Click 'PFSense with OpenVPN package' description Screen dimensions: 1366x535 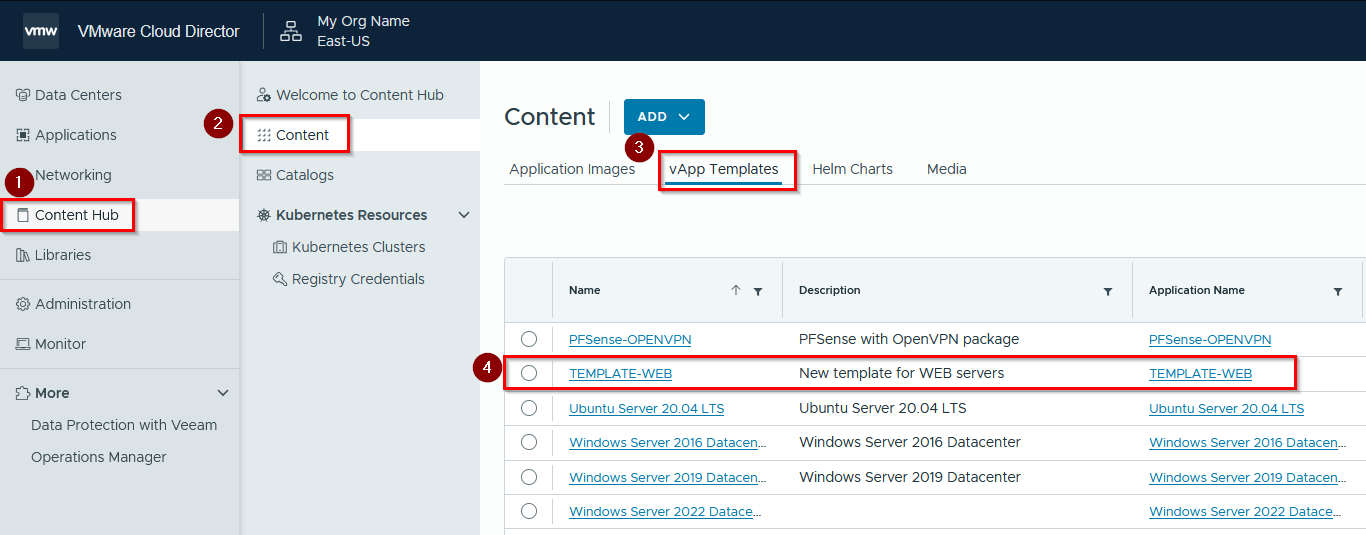click(909, 339)
